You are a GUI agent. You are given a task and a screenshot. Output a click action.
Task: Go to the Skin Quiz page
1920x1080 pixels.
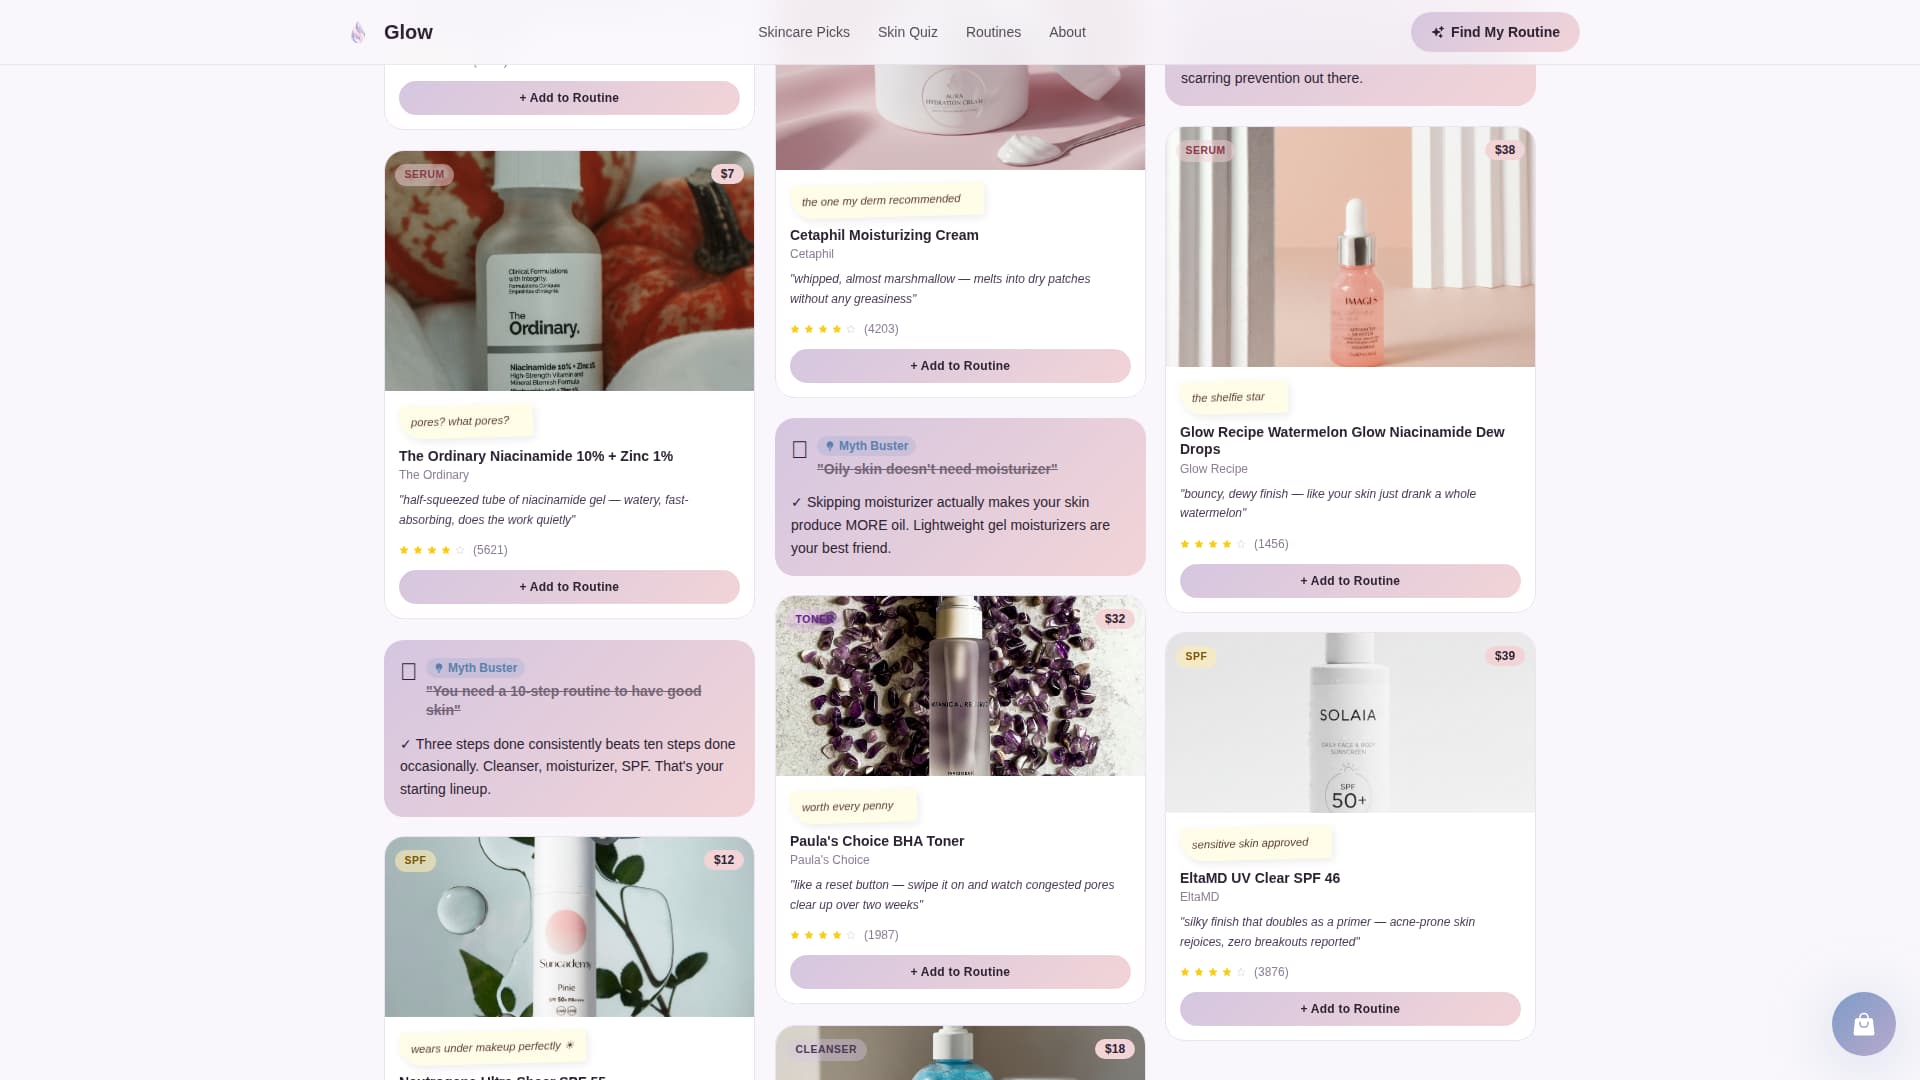pyautogui.click(x=908, y=32)
